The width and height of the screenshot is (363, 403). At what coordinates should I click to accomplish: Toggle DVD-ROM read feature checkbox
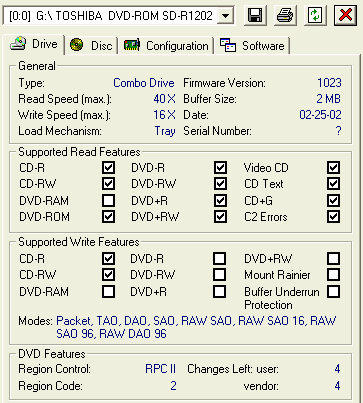pos(108,217)
